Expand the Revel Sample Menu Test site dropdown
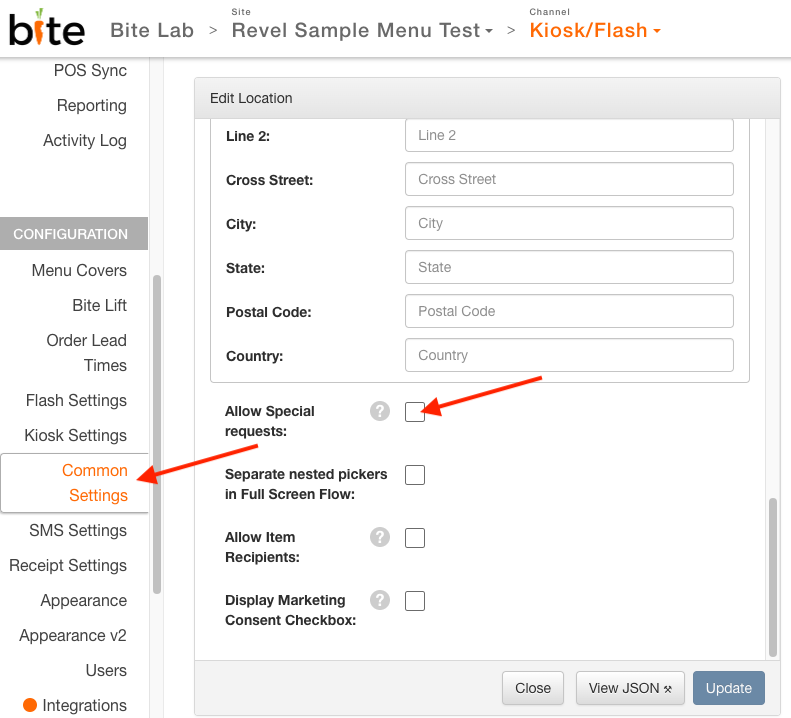The width and height of the screenshot is (791, 718). [362, 30]
